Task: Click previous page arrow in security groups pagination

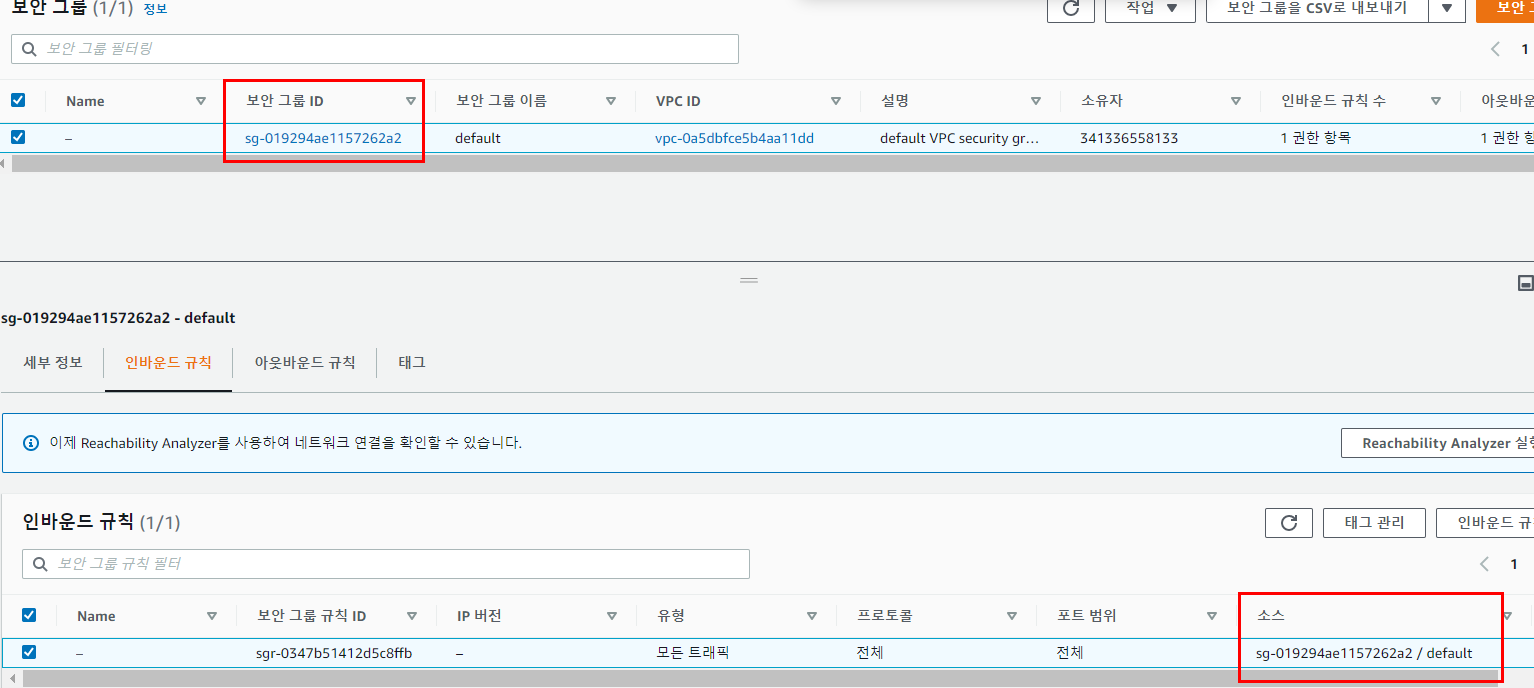Action: click(x=1496, y=48)
